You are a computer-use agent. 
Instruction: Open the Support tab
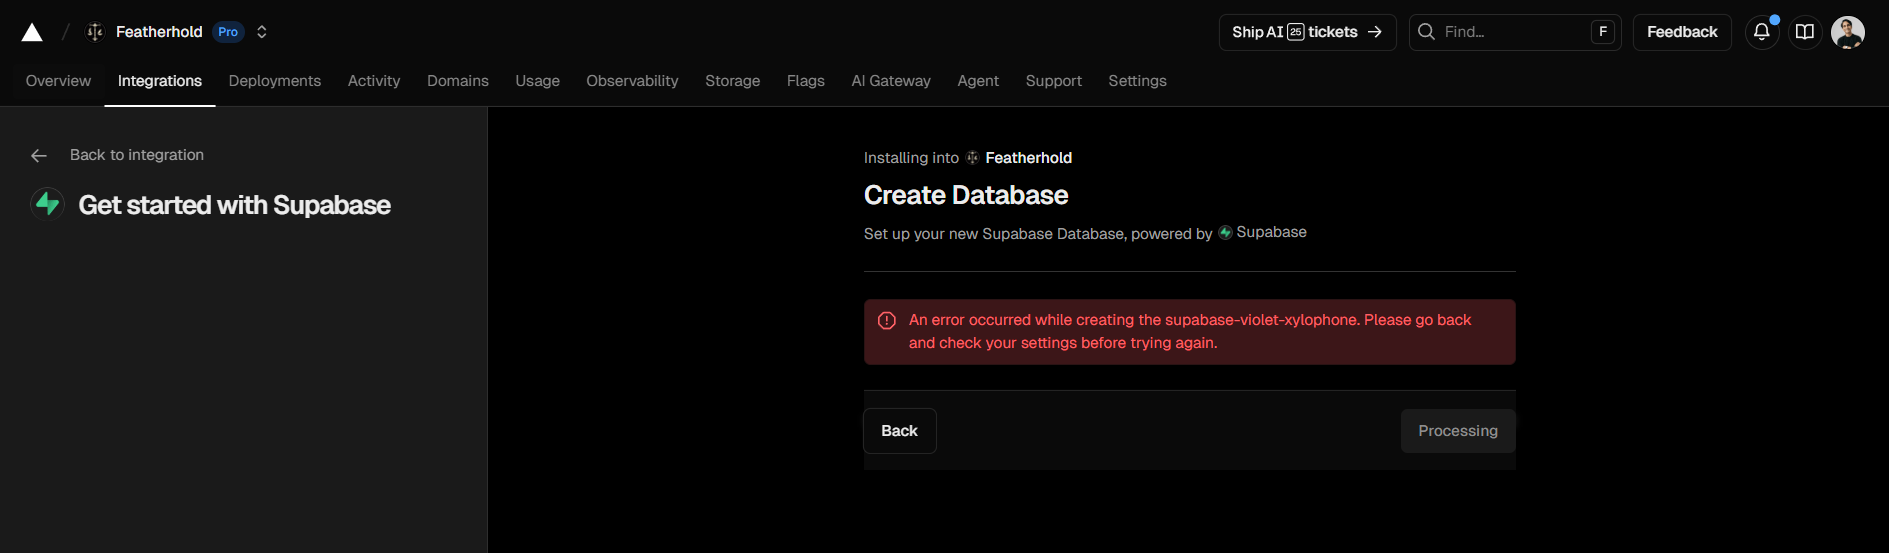[x=1054, y=81]
